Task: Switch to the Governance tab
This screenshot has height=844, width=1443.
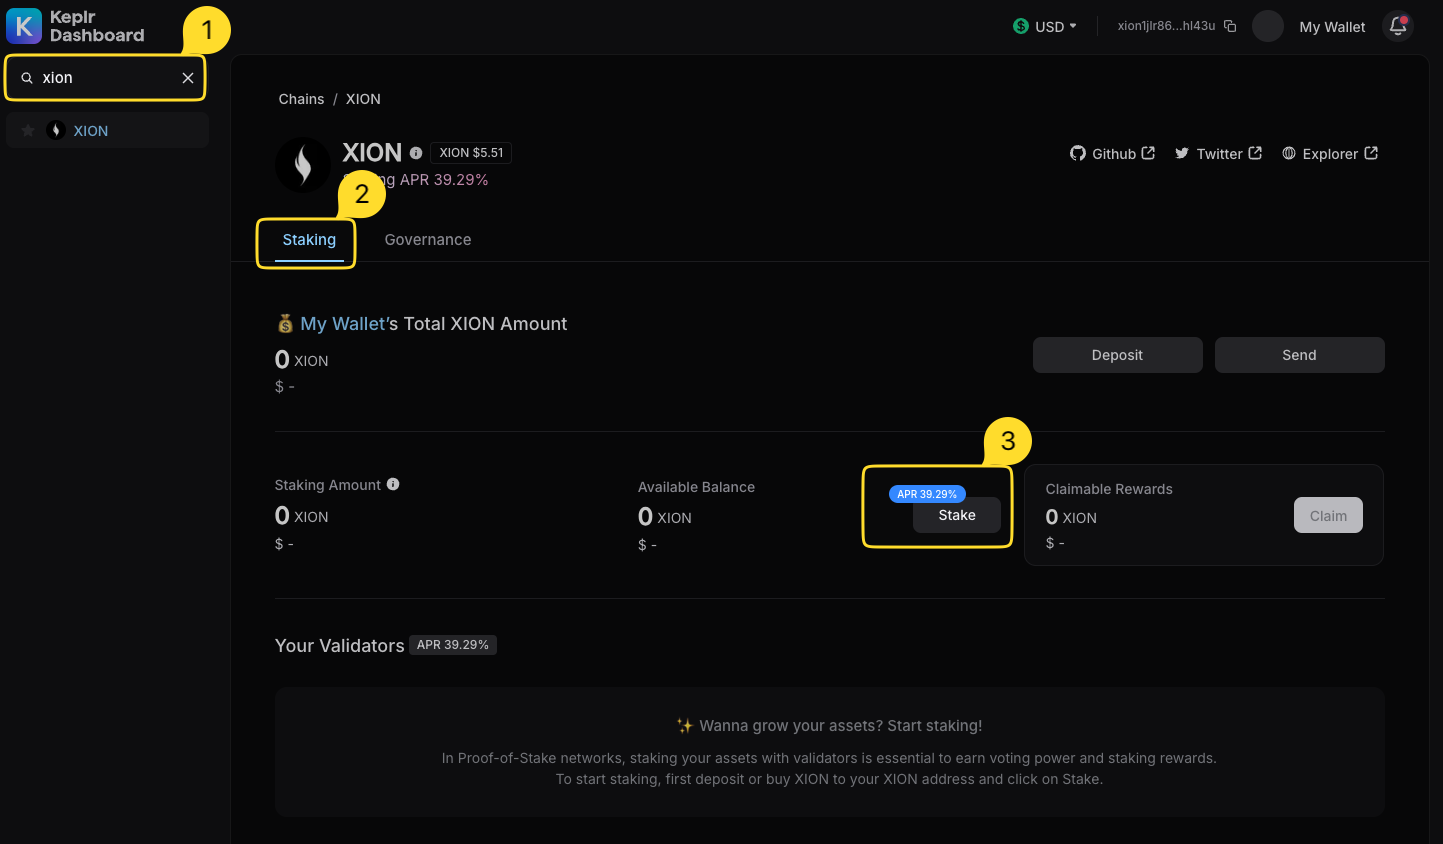Action: 428,239
